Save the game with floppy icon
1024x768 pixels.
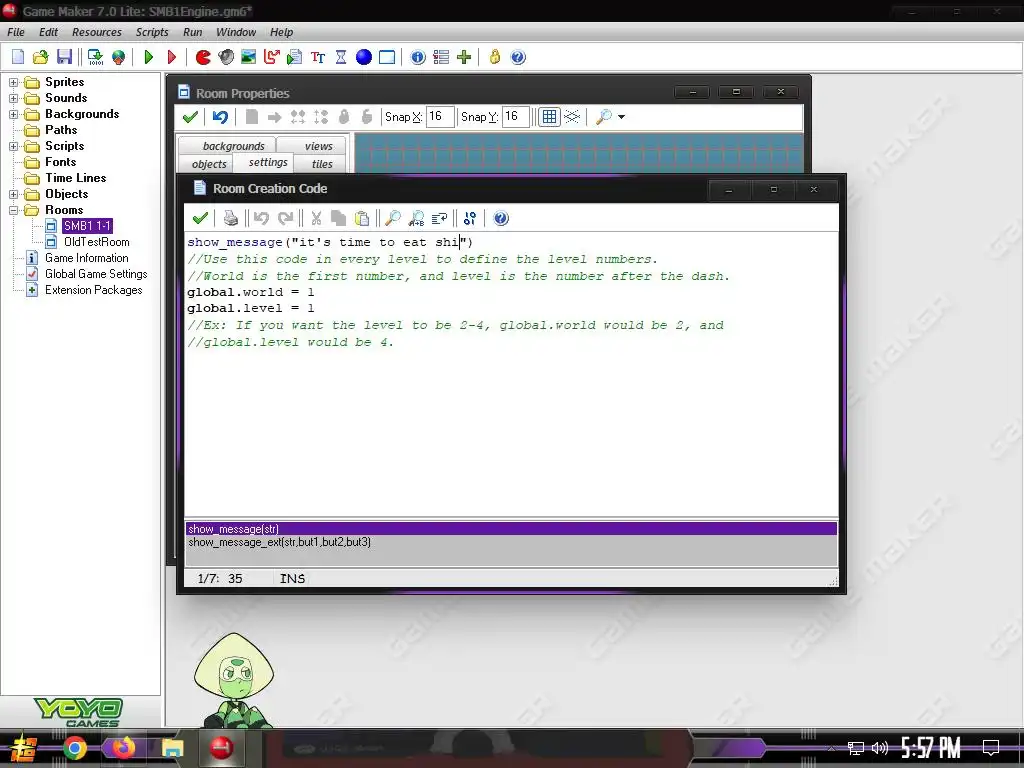64,57
